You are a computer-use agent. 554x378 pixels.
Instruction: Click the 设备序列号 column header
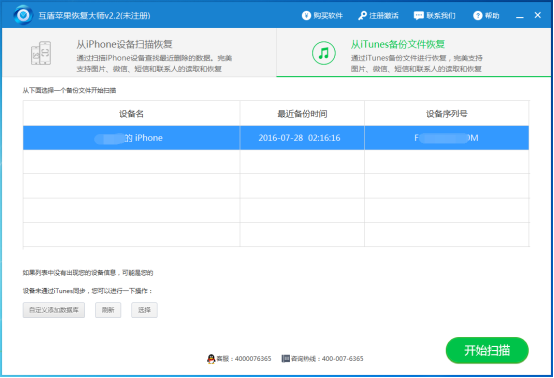tap(447, 113)
